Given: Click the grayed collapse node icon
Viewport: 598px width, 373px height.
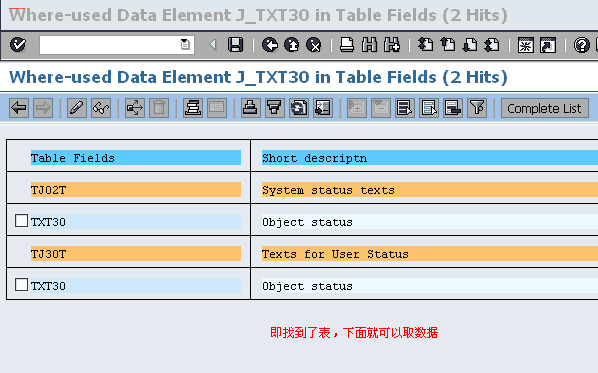Looking at the screenshot, I should point(381,108).
